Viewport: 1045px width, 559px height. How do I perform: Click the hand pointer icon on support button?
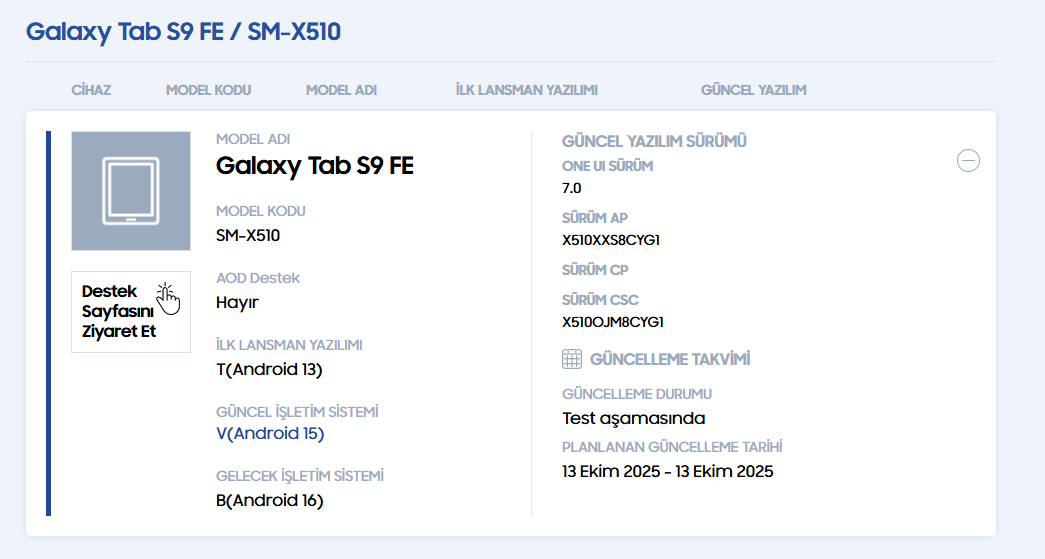click(167, 298)
